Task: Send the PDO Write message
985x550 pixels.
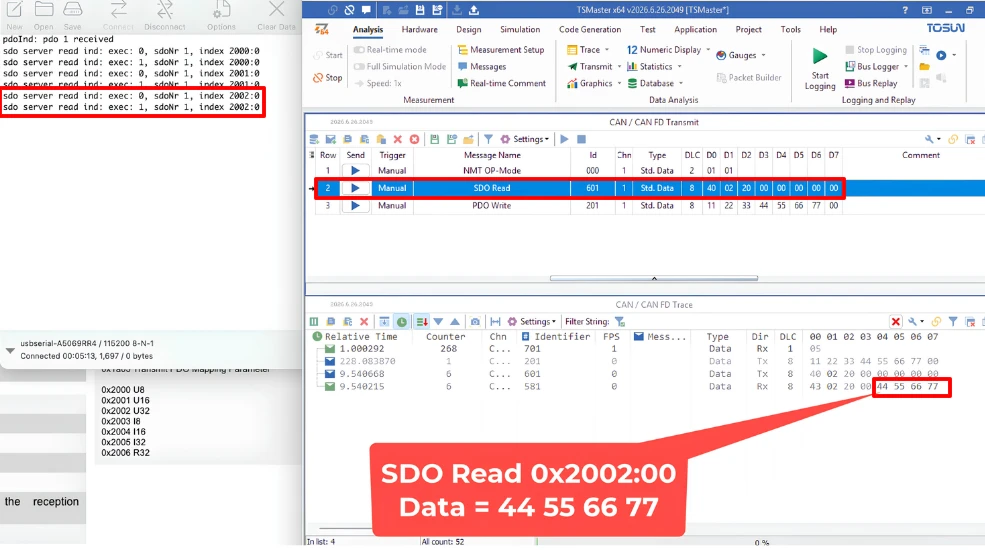Action: 355,206
